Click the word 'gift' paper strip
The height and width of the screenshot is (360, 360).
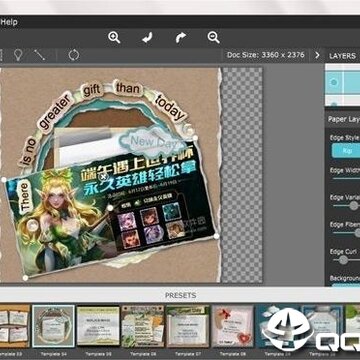coord(92,91)
